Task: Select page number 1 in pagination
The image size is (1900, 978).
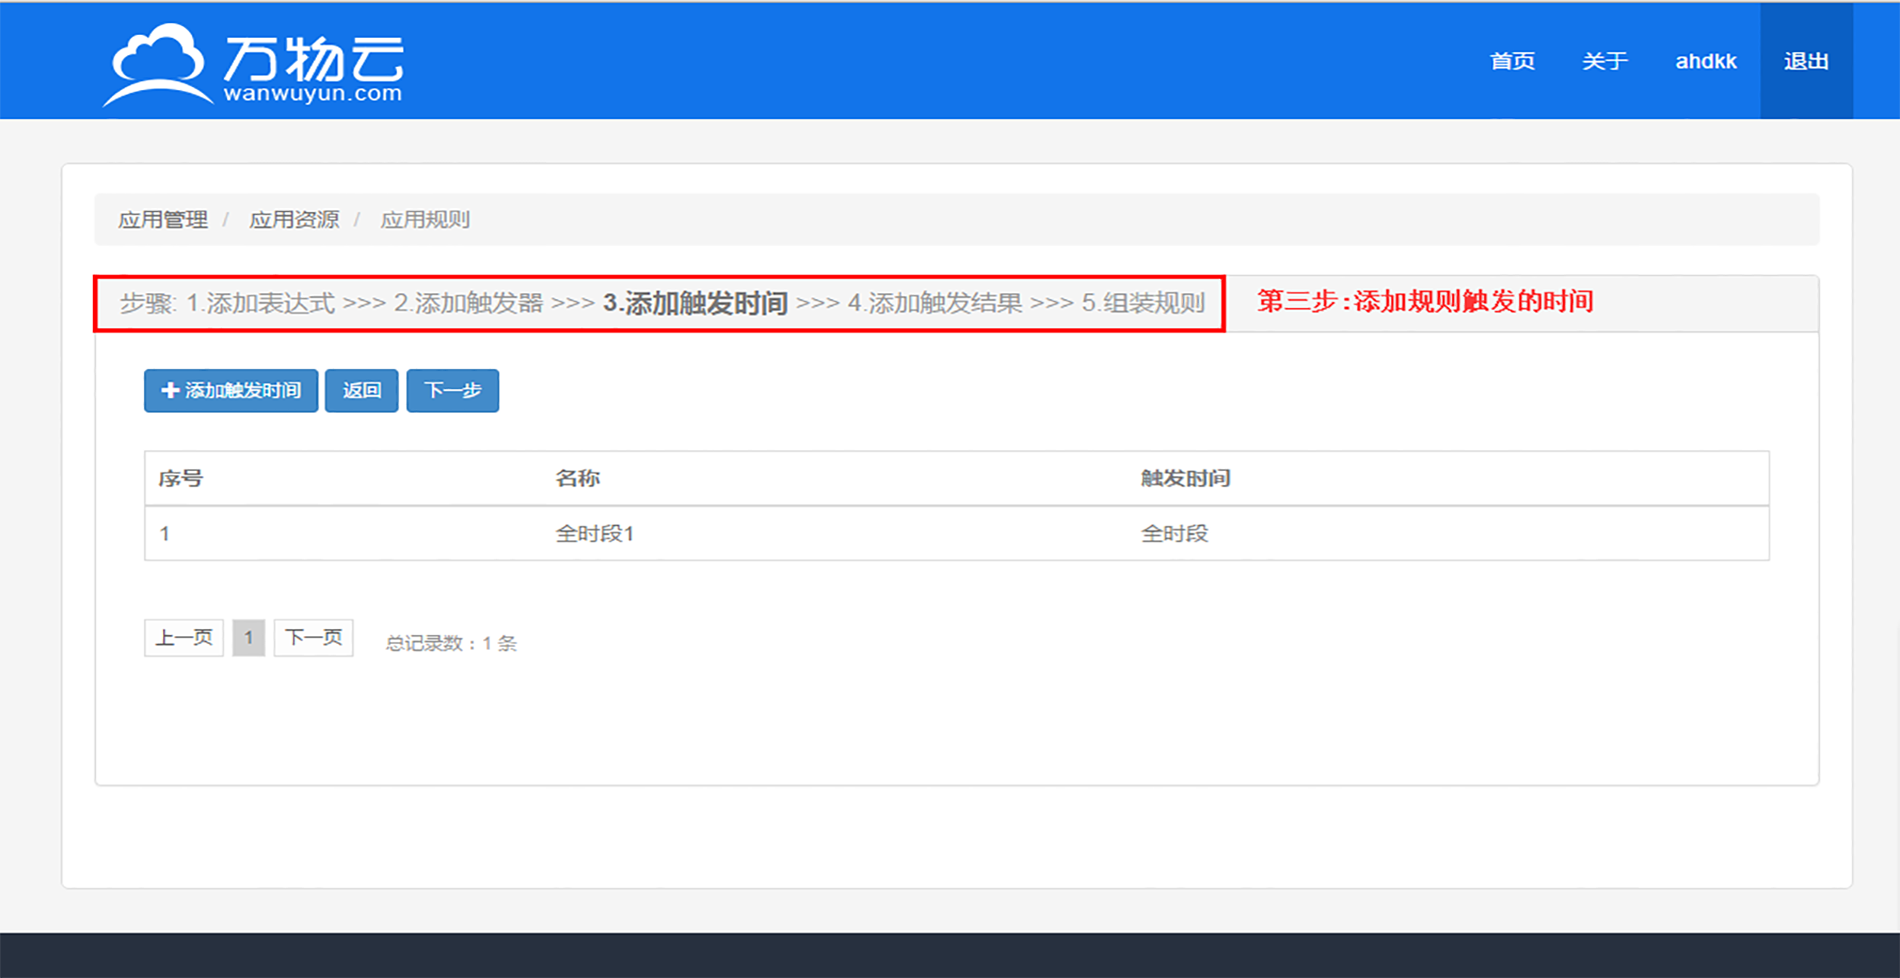Action: (248, 638)
